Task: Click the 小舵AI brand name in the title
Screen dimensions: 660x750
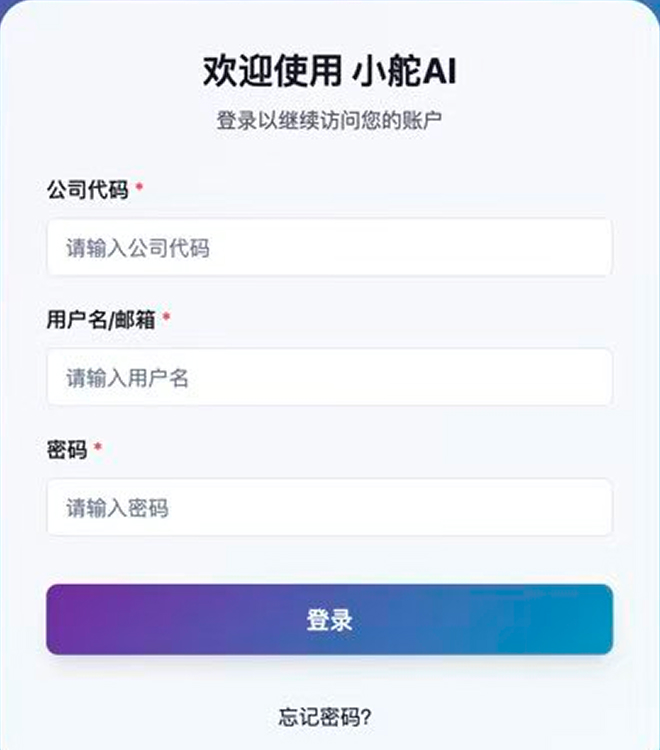Action: (x=406, y=72)
